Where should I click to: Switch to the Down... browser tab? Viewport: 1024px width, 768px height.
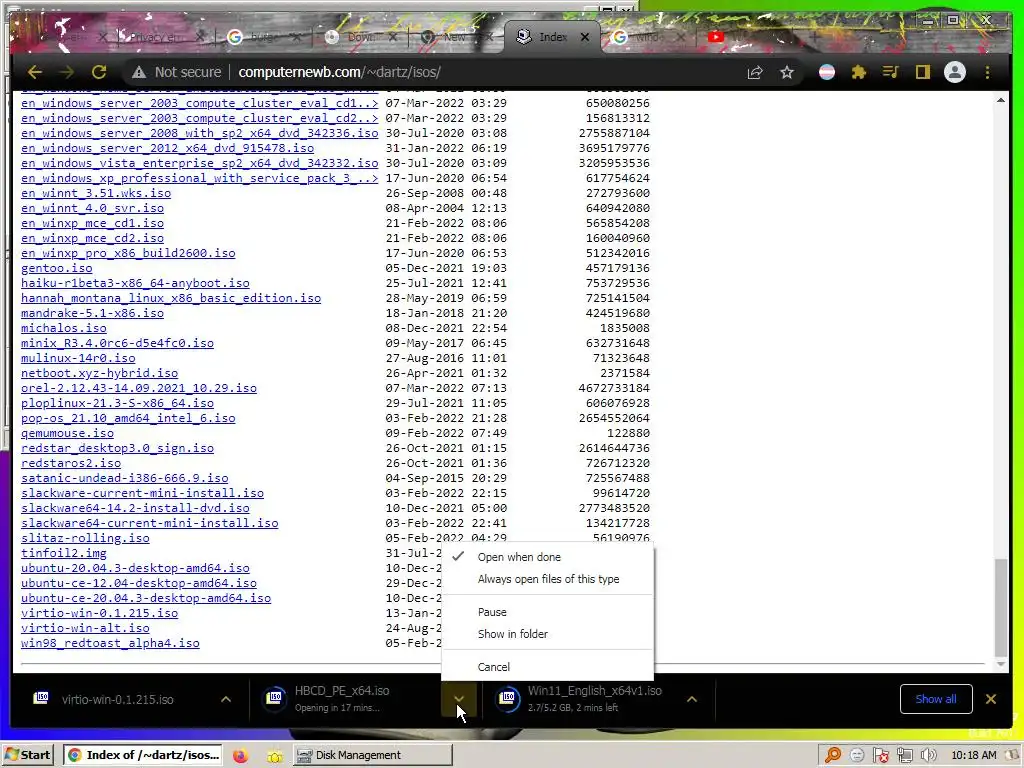coord(360,37)
